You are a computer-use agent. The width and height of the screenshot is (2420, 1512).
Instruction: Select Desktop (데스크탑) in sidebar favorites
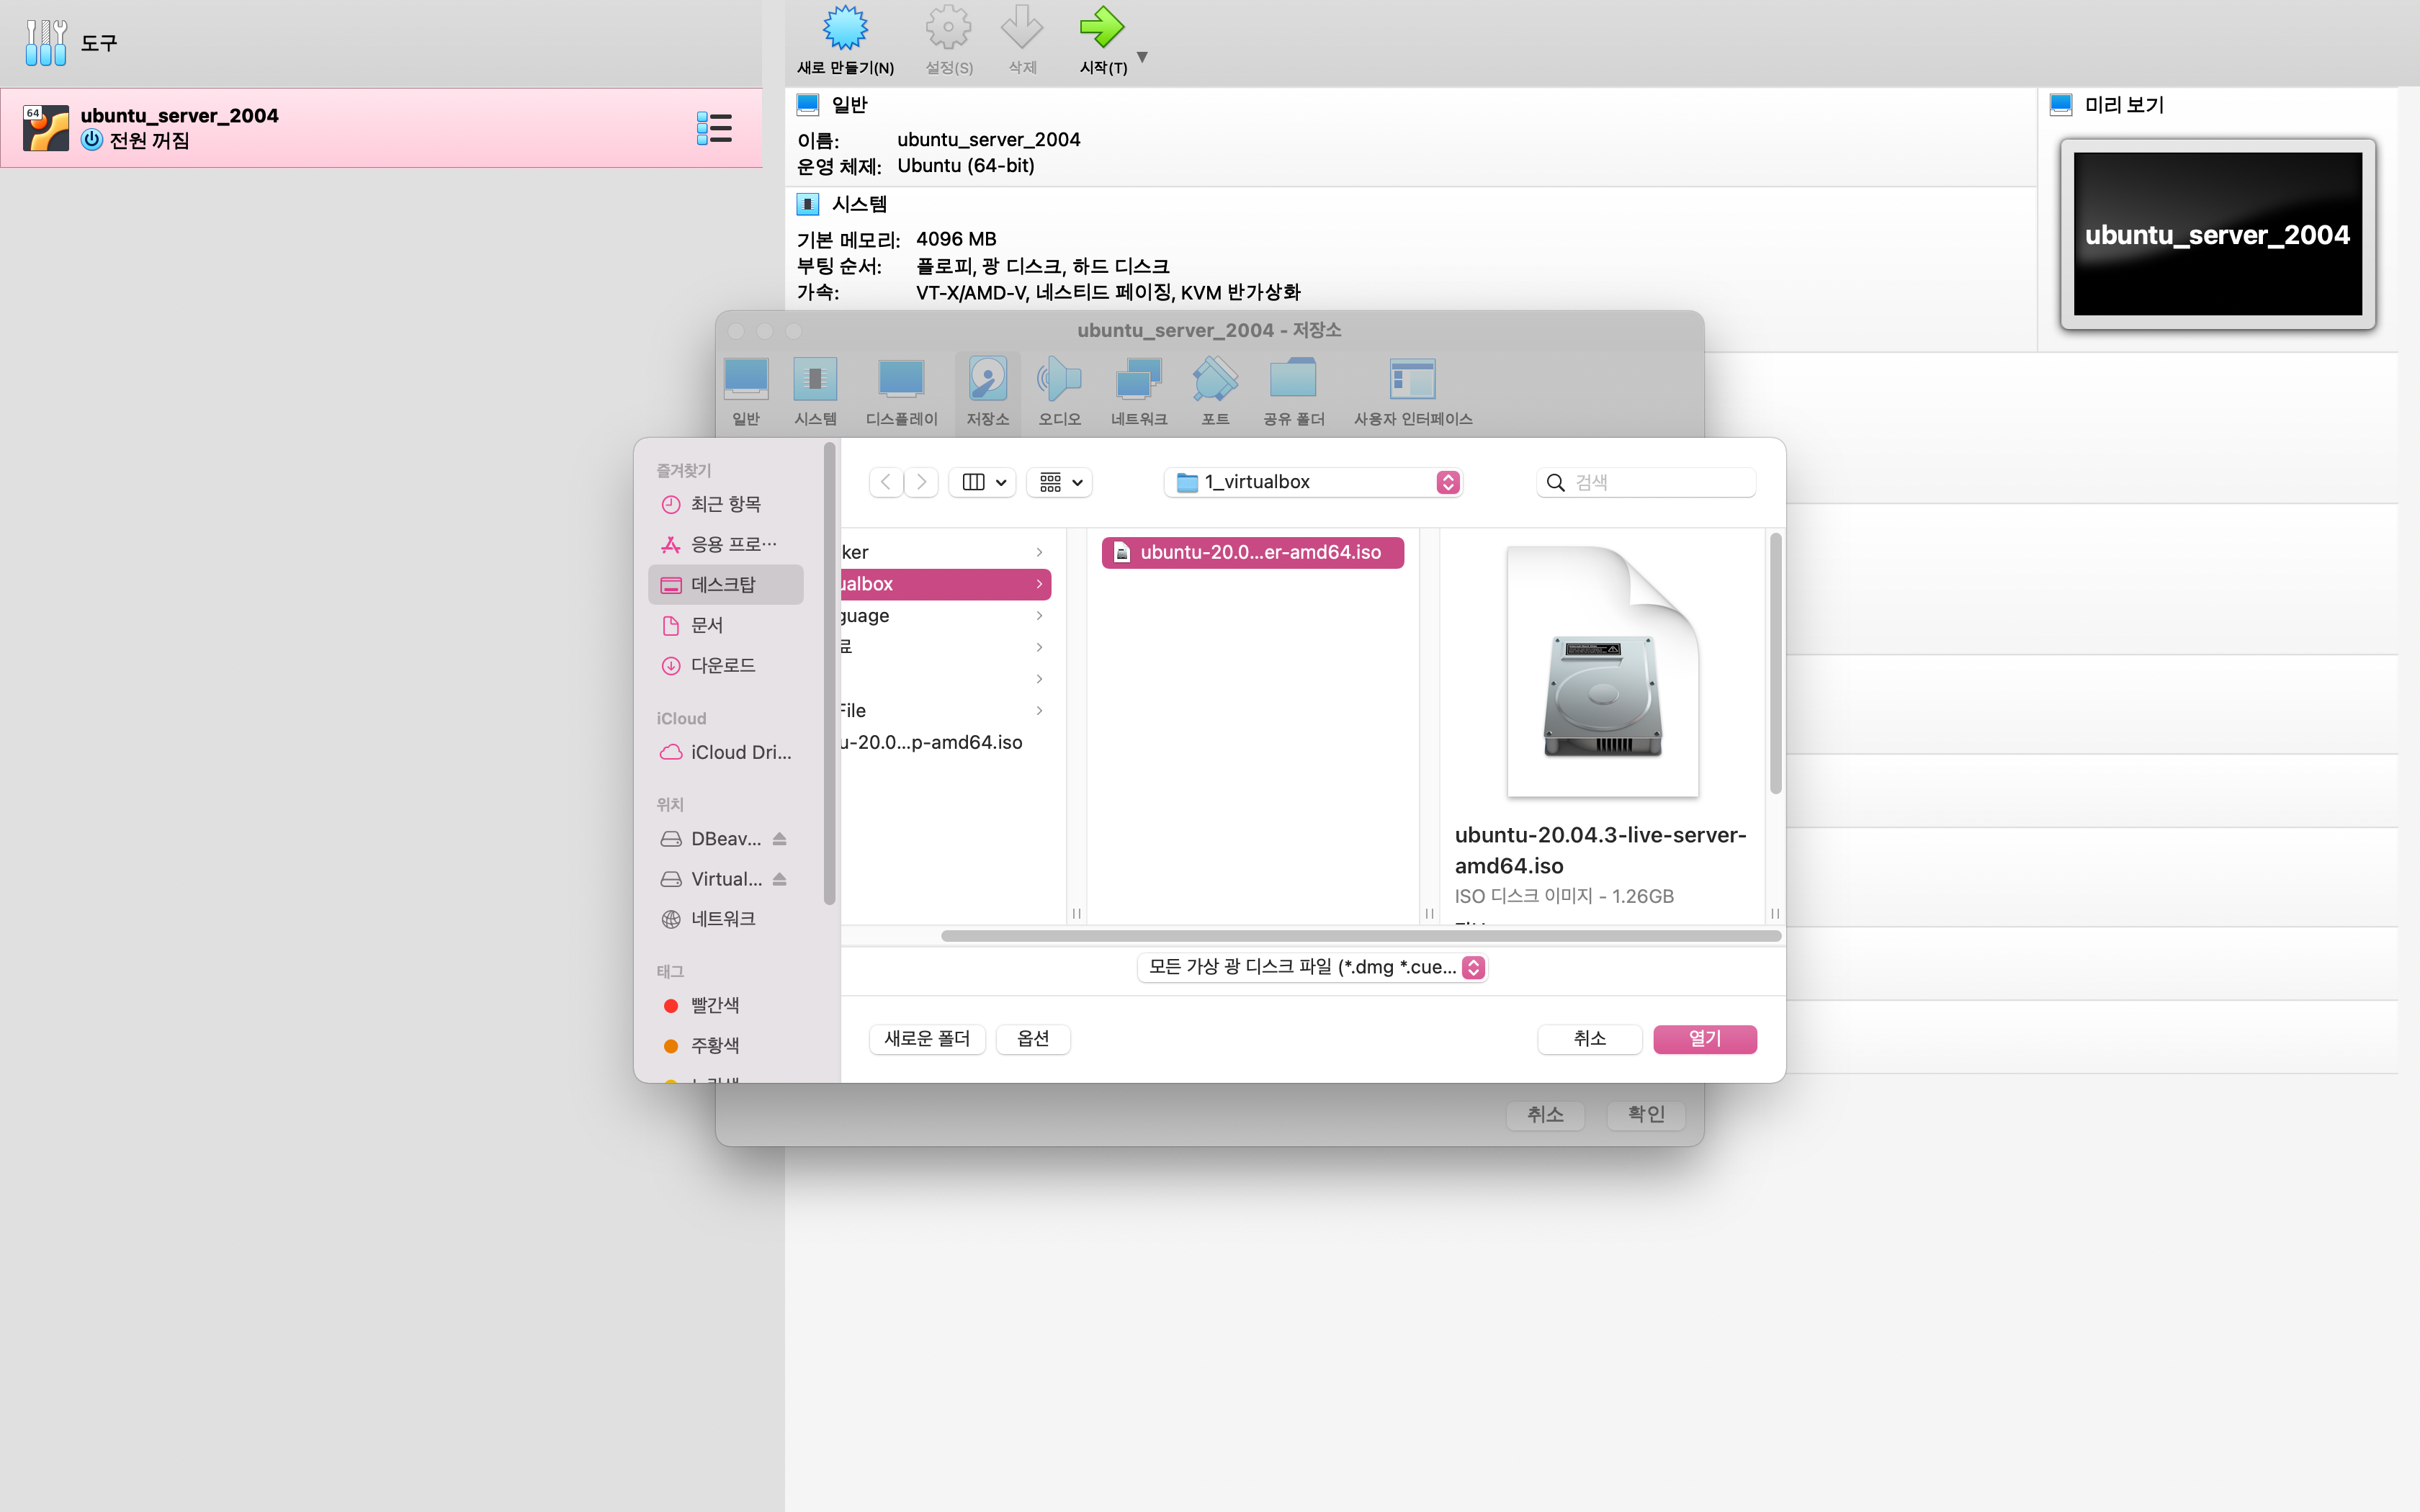(724, 585)
